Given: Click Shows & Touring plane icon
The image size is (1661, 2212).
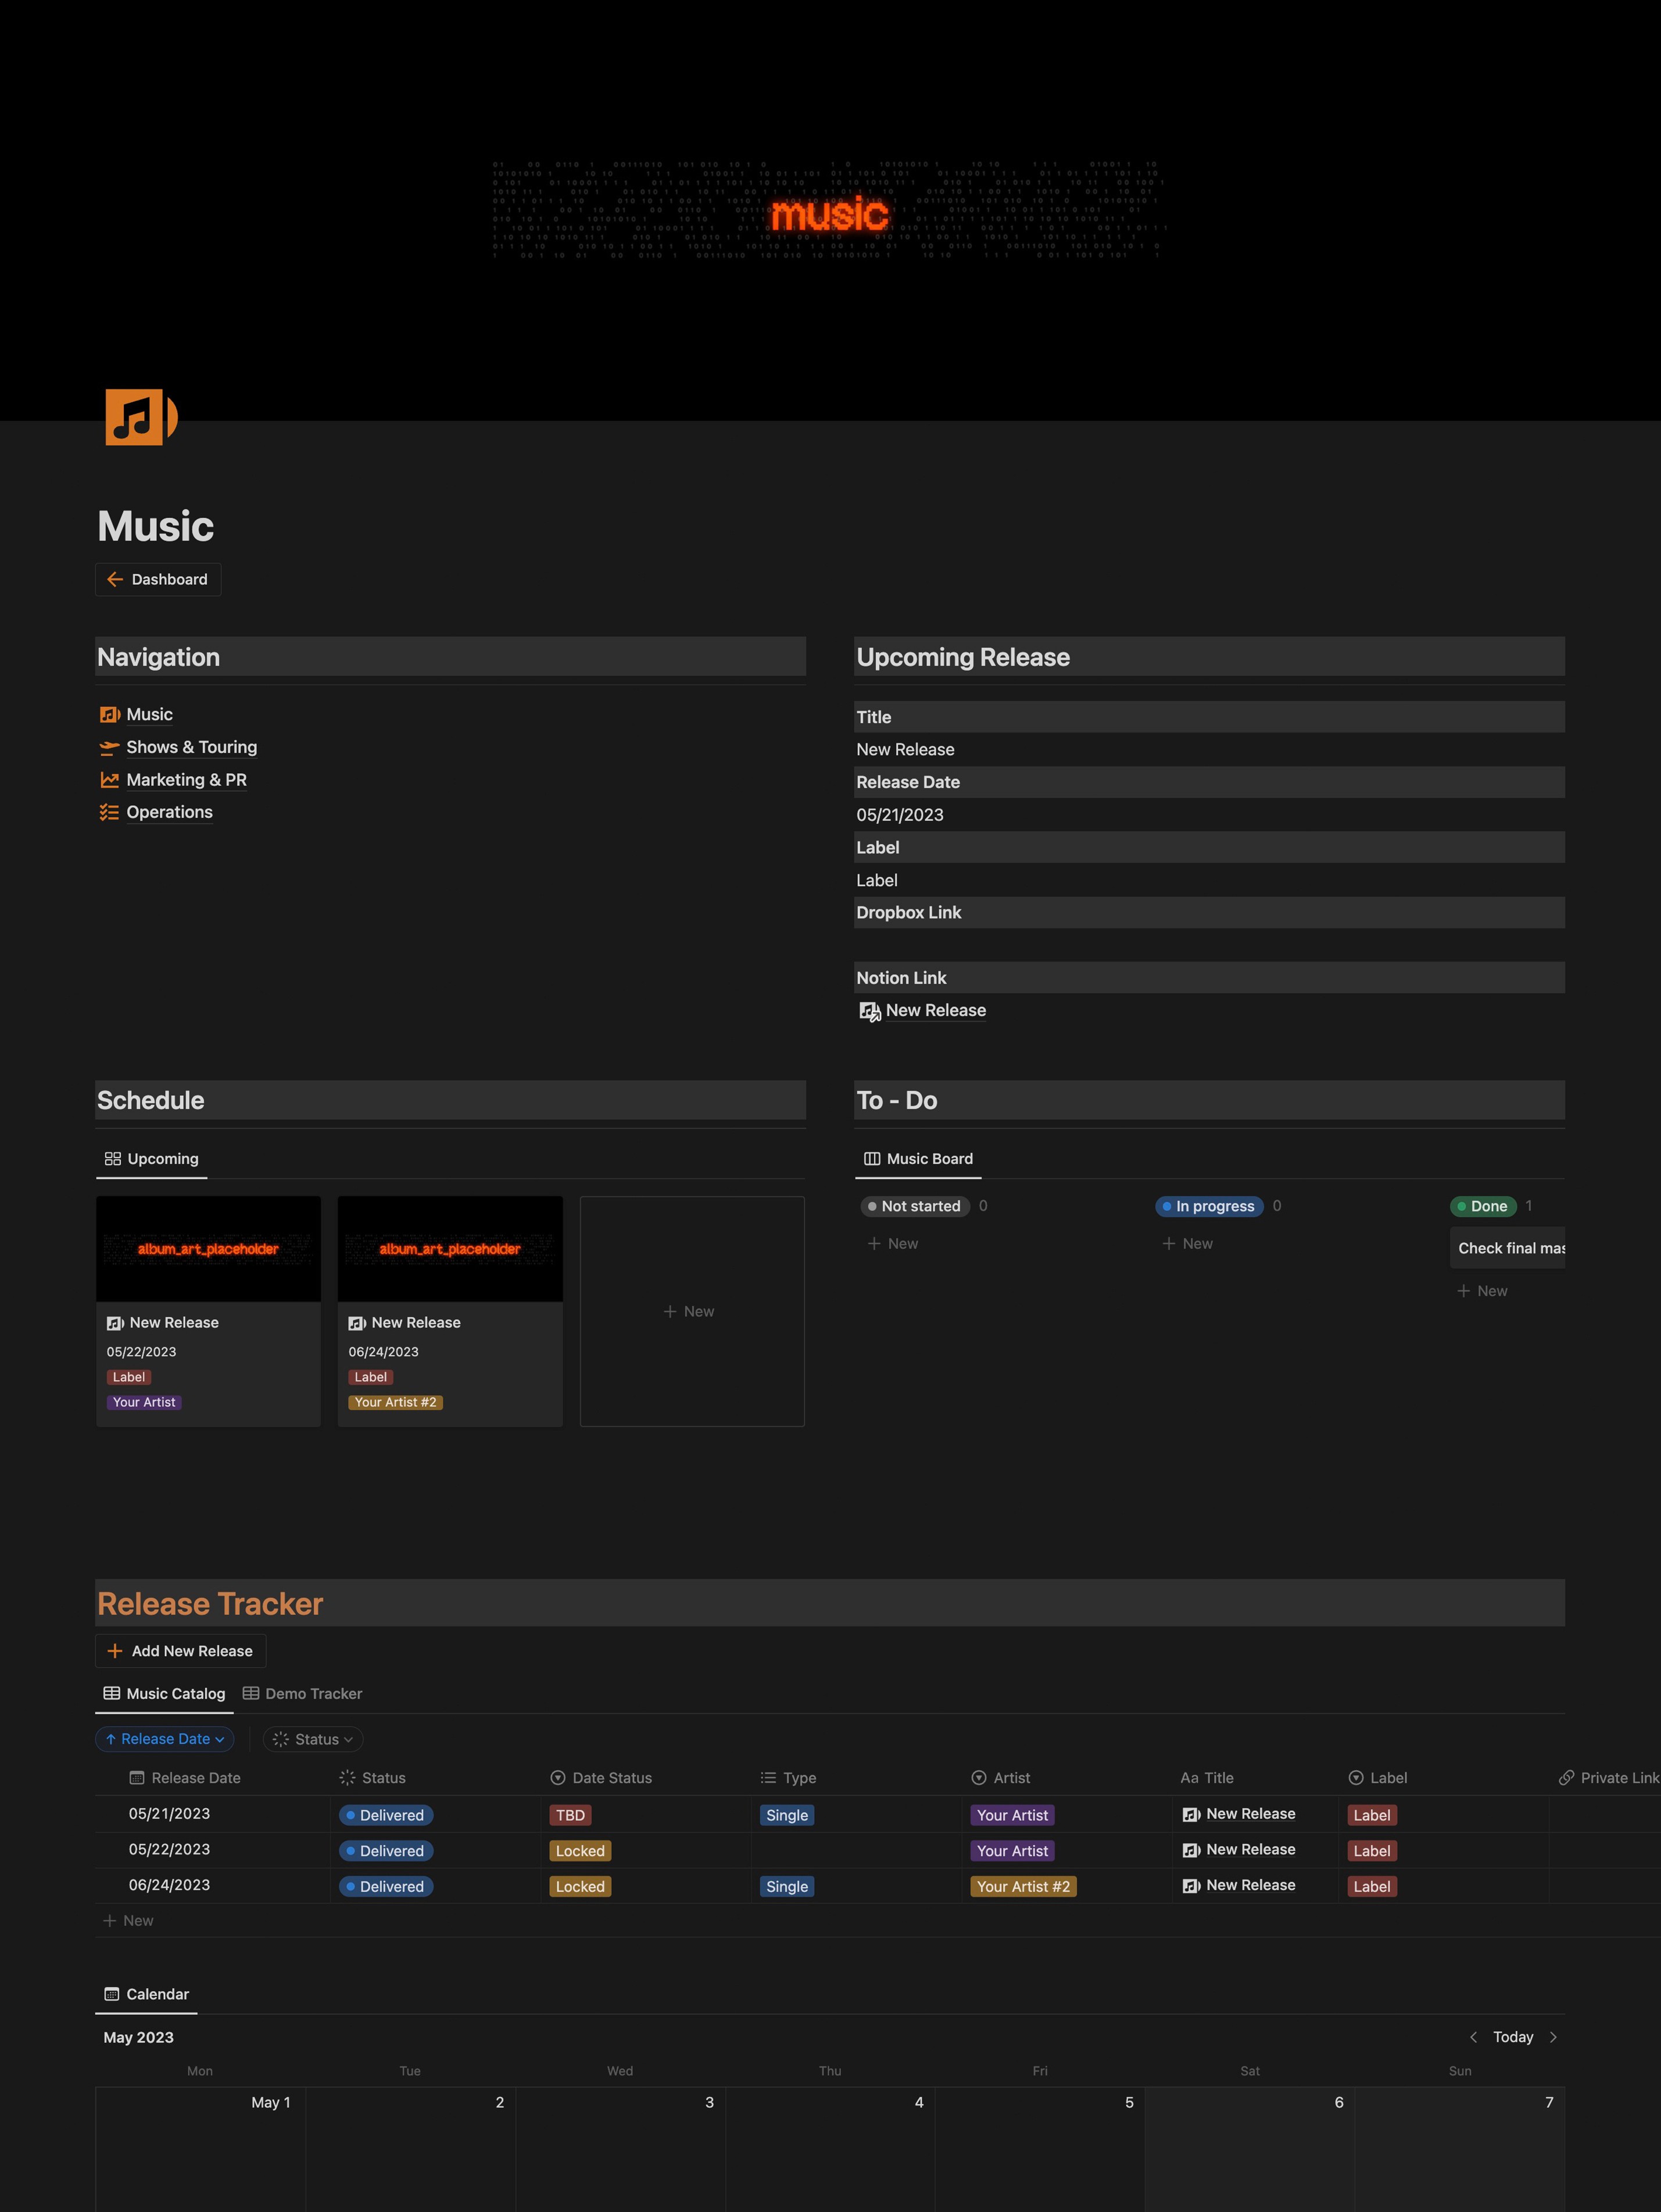Looking at the screenshot, I should (x=109, y=747).
